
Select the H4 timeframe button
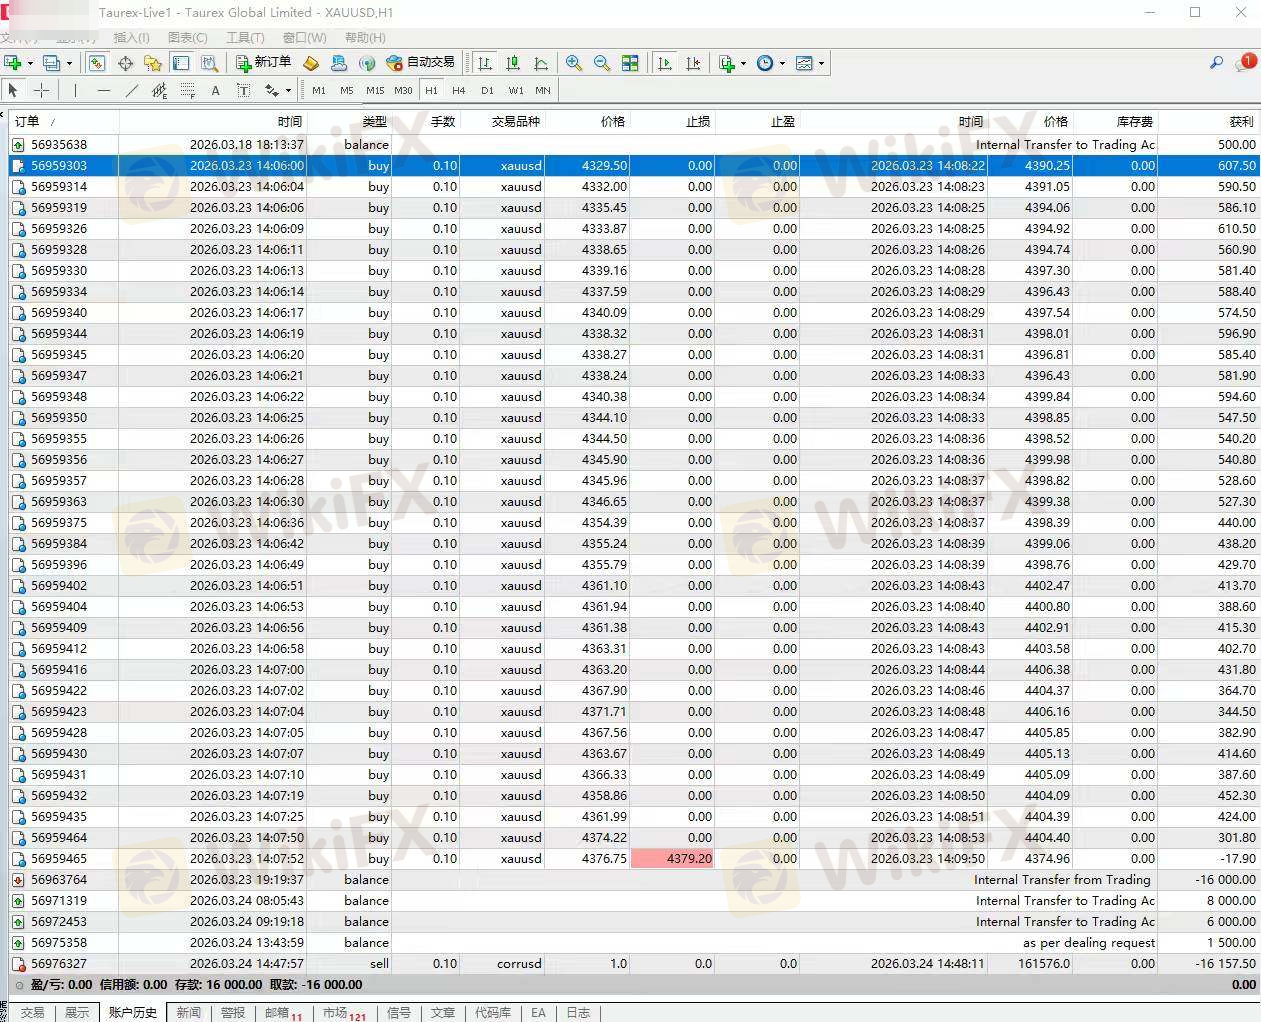click(459, 90)
